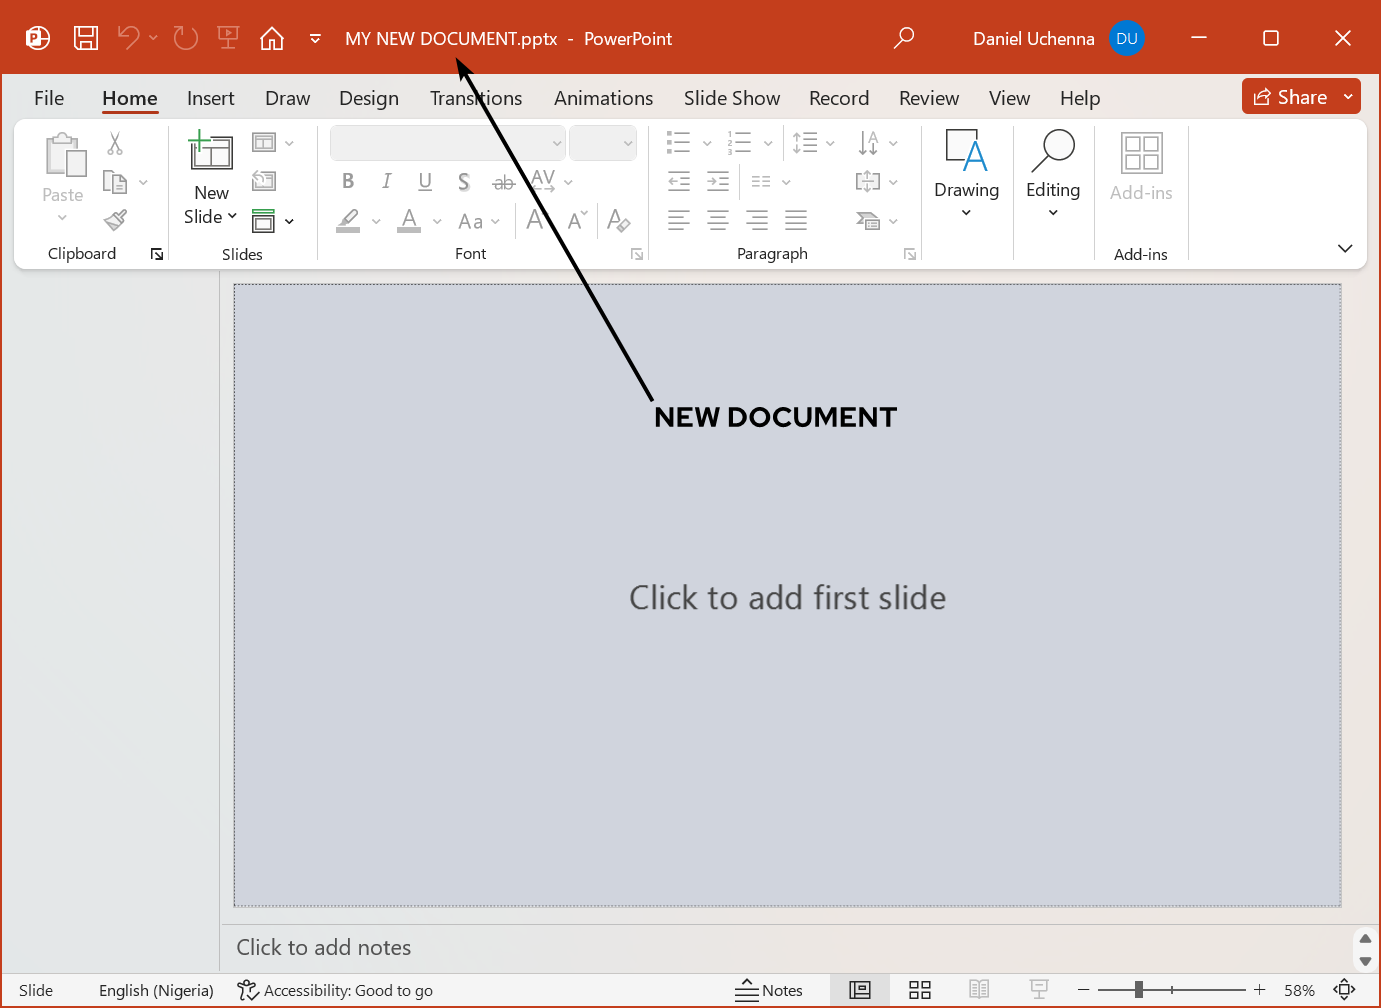Click to add first slide
This screenshot has width=1381, height=1008.
pyautogui.click(x=787, y=597)
